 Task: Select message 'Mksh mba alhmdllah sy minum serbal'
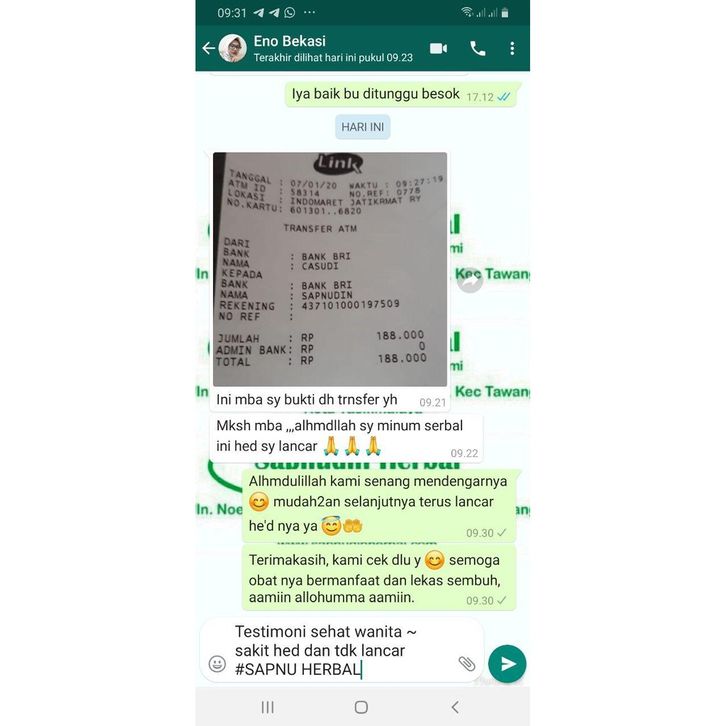[x=346, y=437]
